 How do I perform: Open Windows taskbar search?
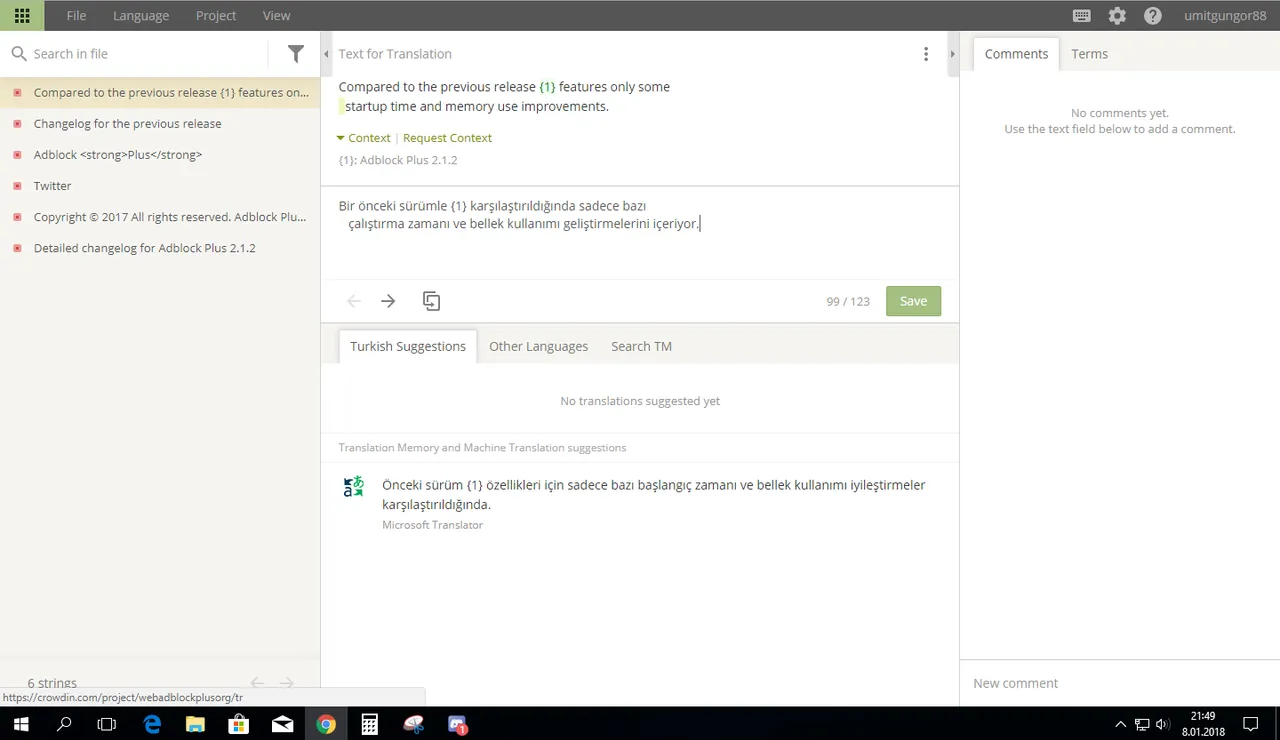pos(65,723)
